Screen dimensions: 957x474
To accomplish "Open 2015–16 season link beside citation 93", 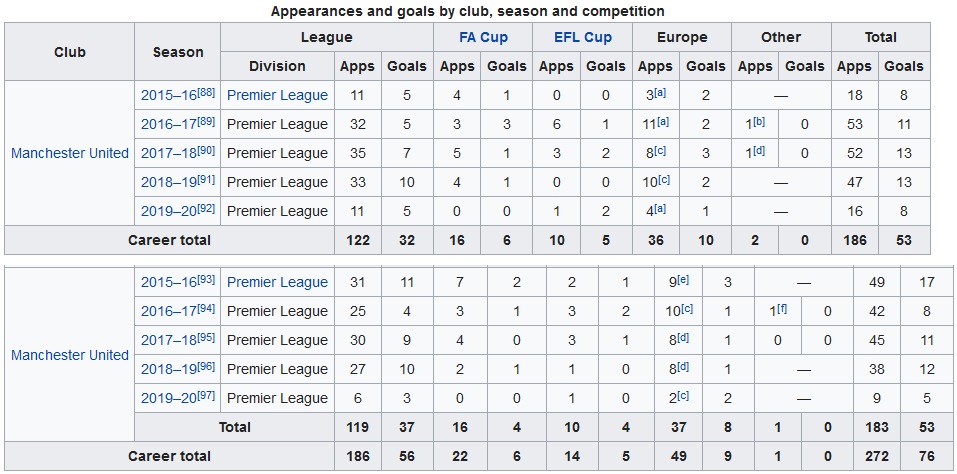I will coord(170,282).
